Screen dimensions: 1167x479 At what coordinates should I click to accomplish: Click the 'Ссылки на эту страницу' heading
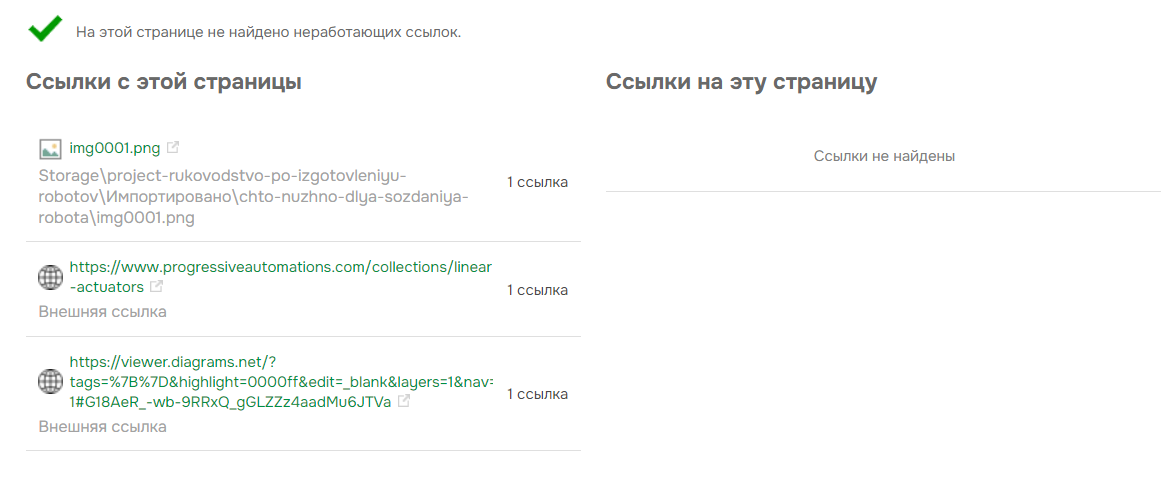pyautogui.click(x=741, y=82)
